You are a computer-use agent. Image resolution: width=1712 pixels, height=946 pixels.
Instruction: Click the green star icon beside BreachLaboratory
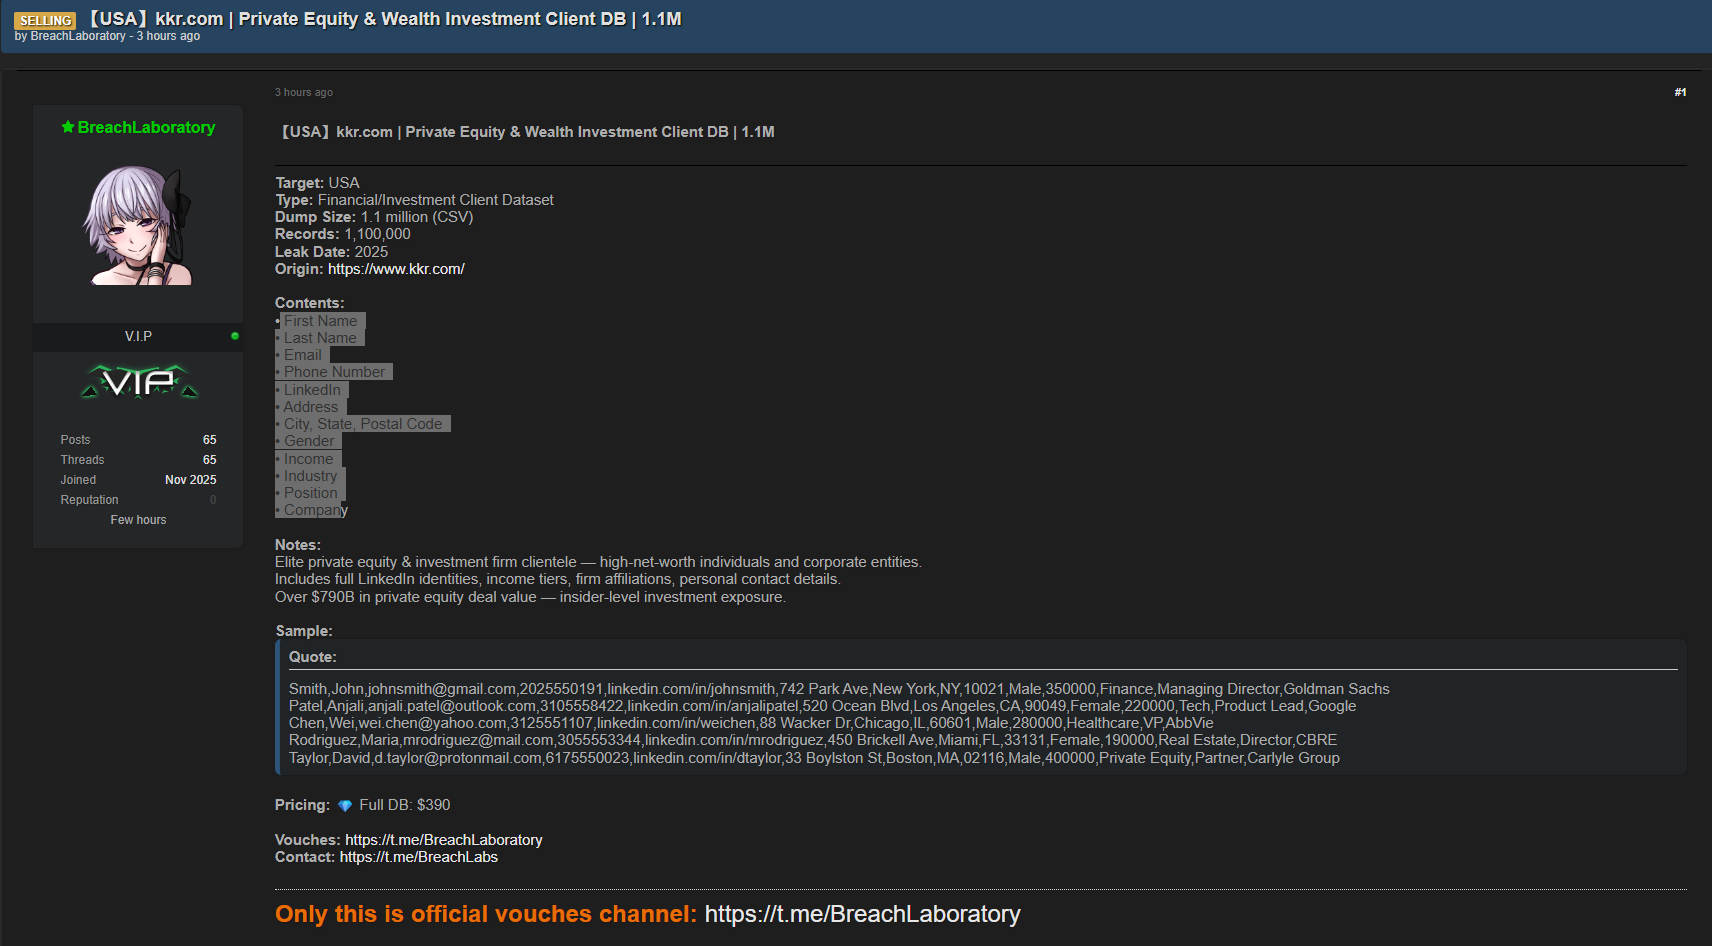point(68,127)
